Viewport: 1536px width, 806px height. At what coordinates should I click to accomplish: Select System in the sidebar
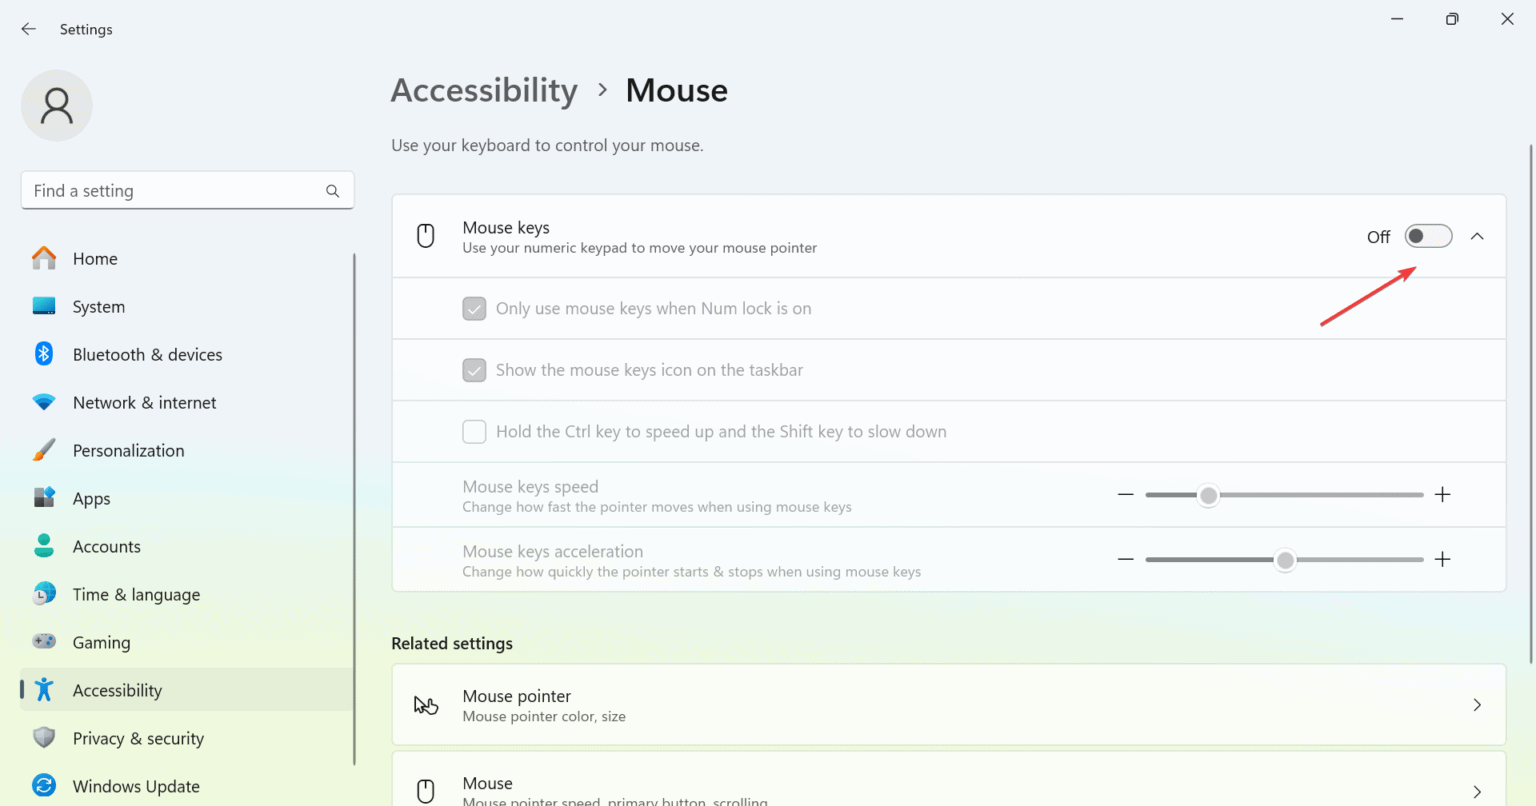98,307
